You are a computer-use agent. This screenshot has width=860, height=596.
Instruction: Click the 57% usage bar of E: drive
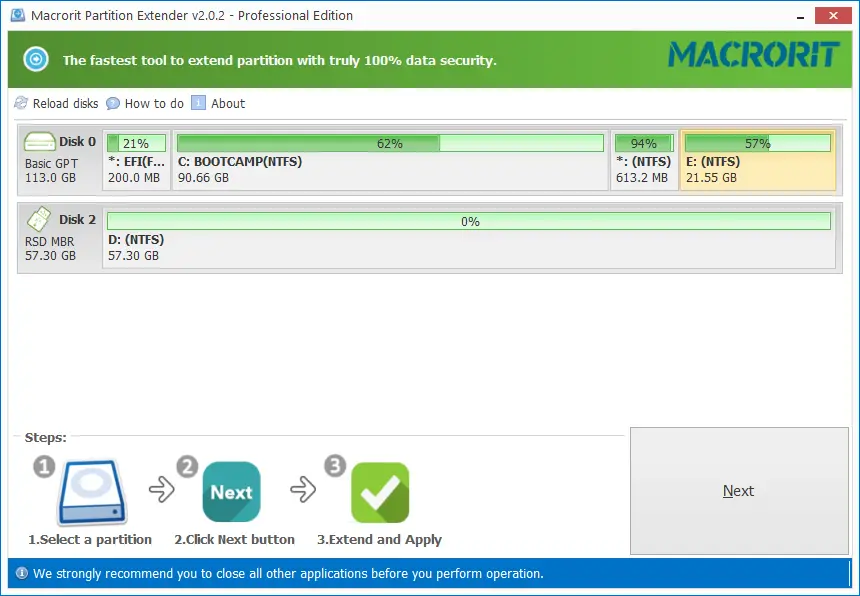758,143
